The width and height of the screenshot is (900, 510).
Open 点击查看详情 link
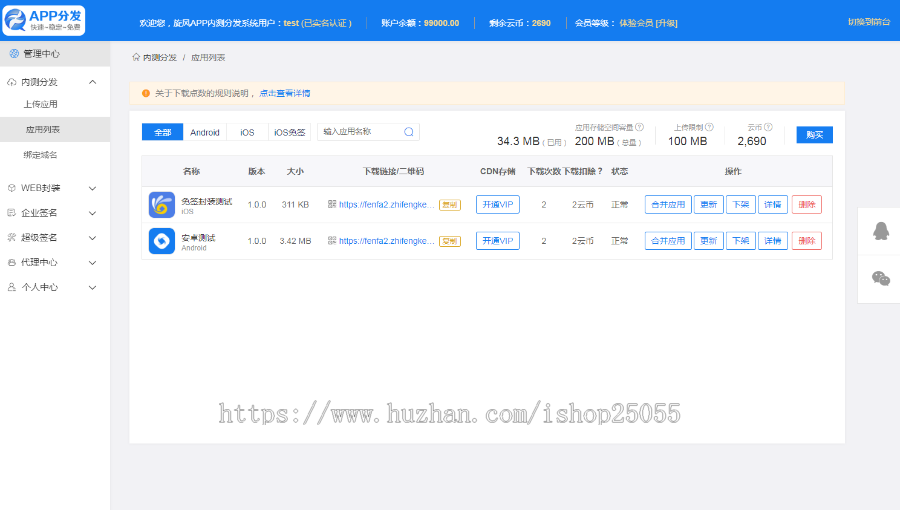pos(285,93)
